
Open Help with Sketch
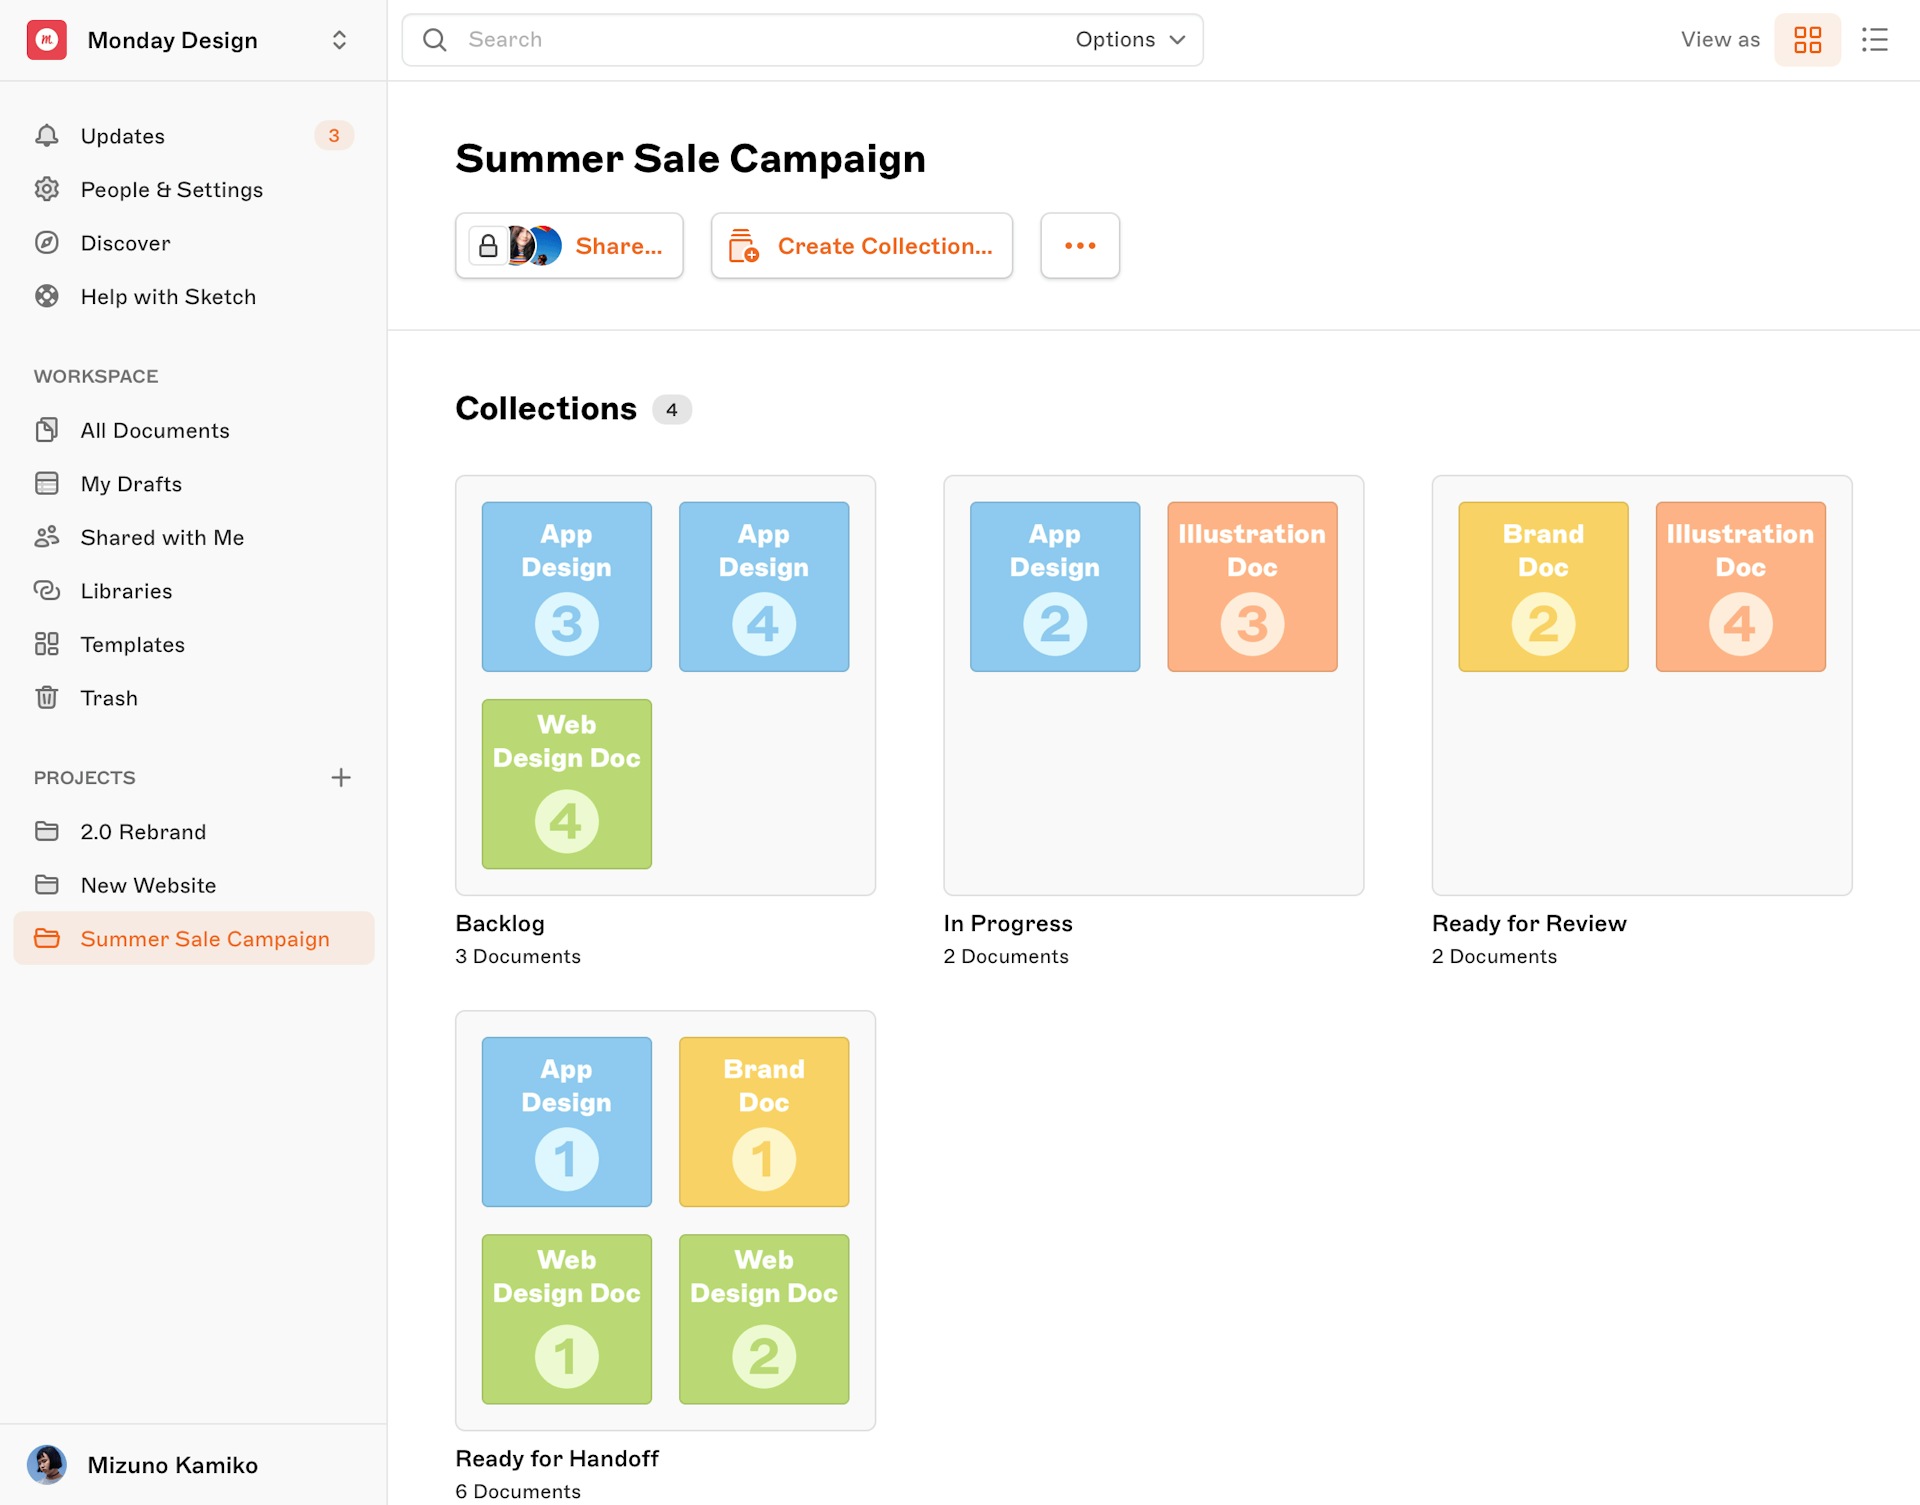point(168,296)
